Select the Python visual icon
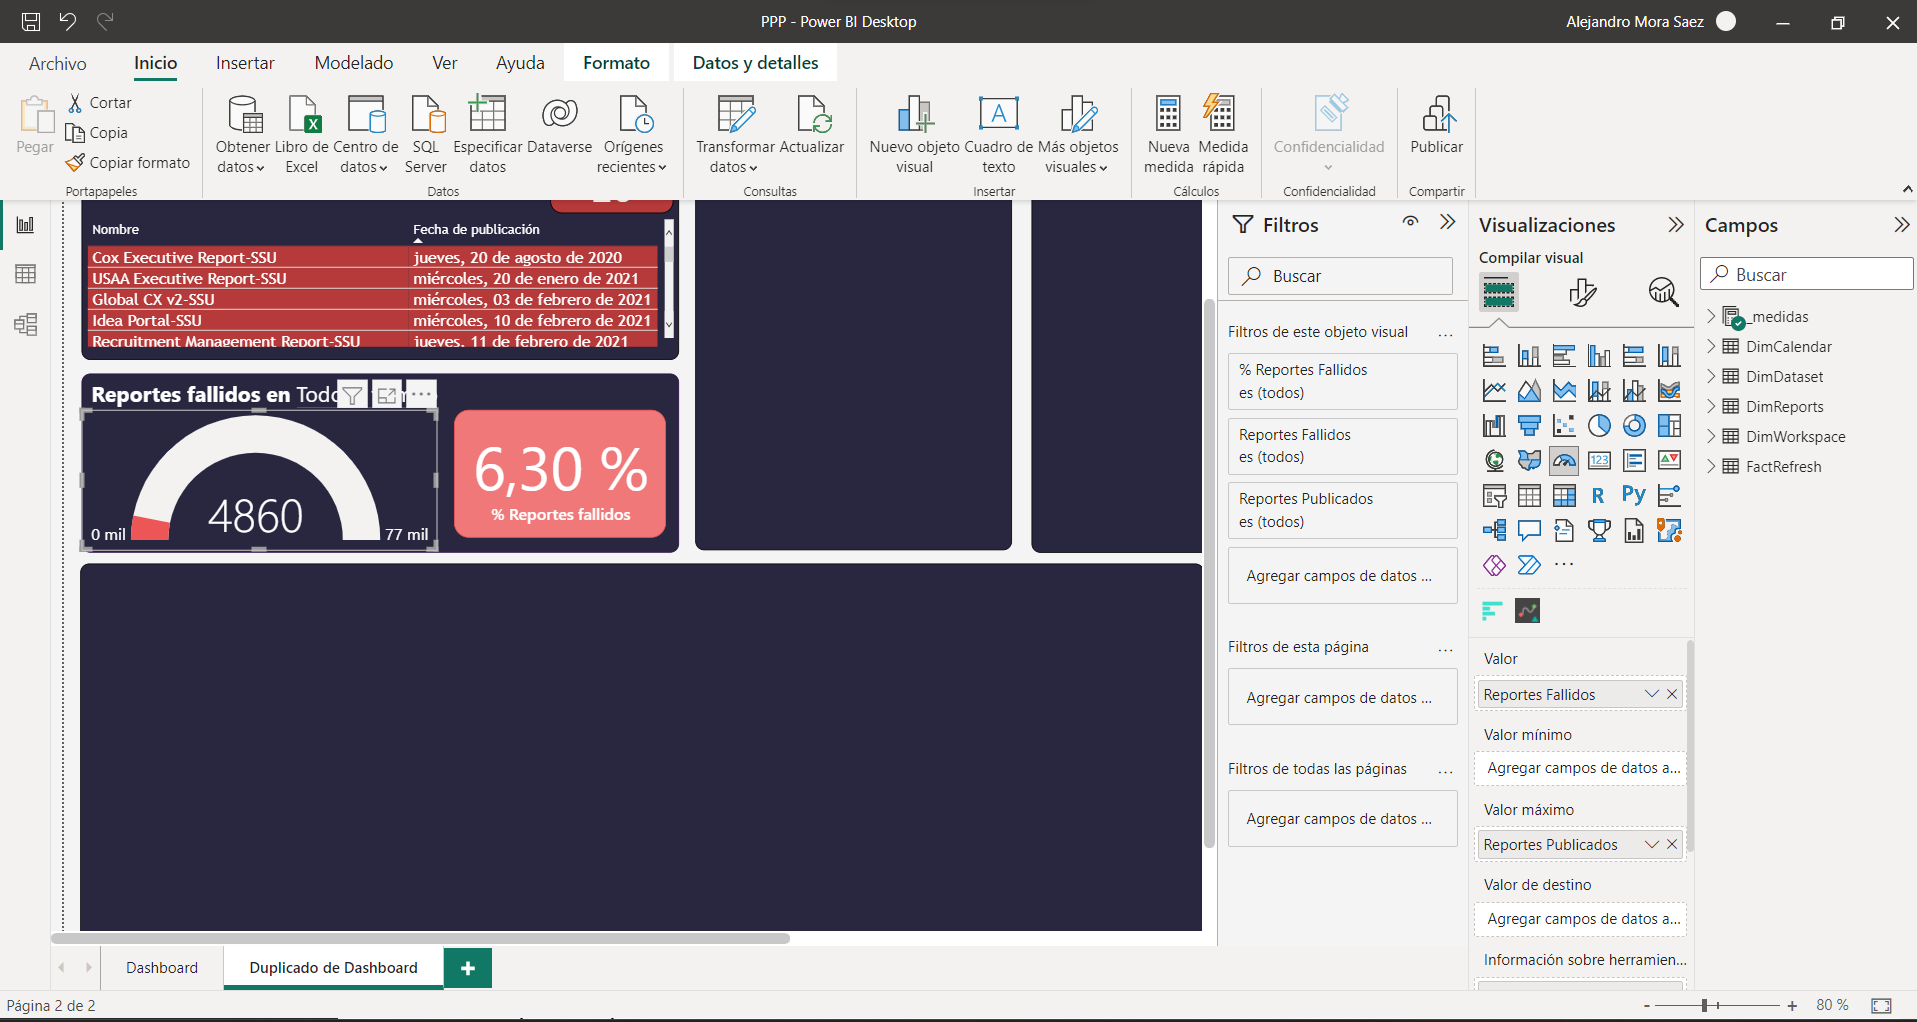Viewport: 1917px width, 1022px height. [x=1633, y=495]
